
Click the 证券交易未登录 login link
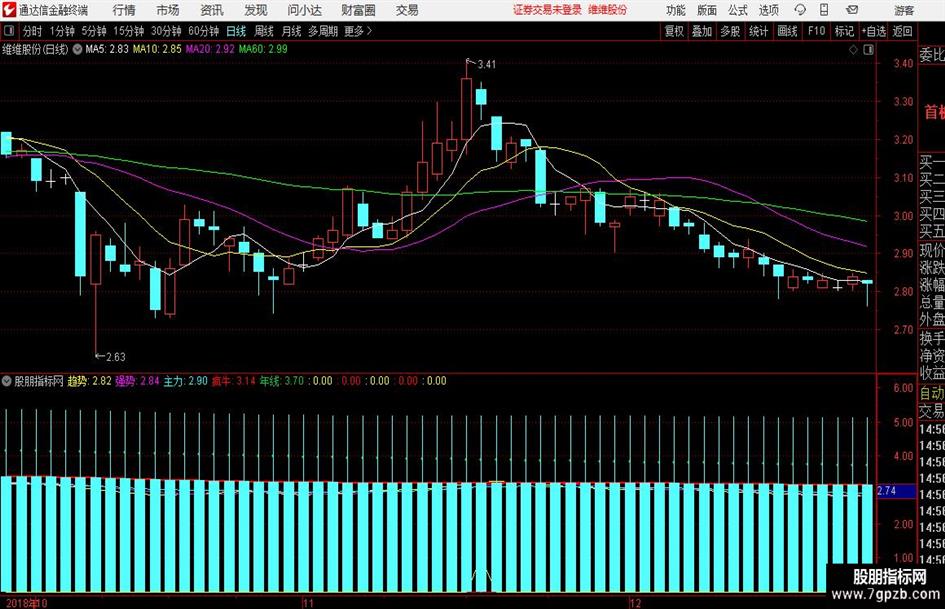point(547,10)
